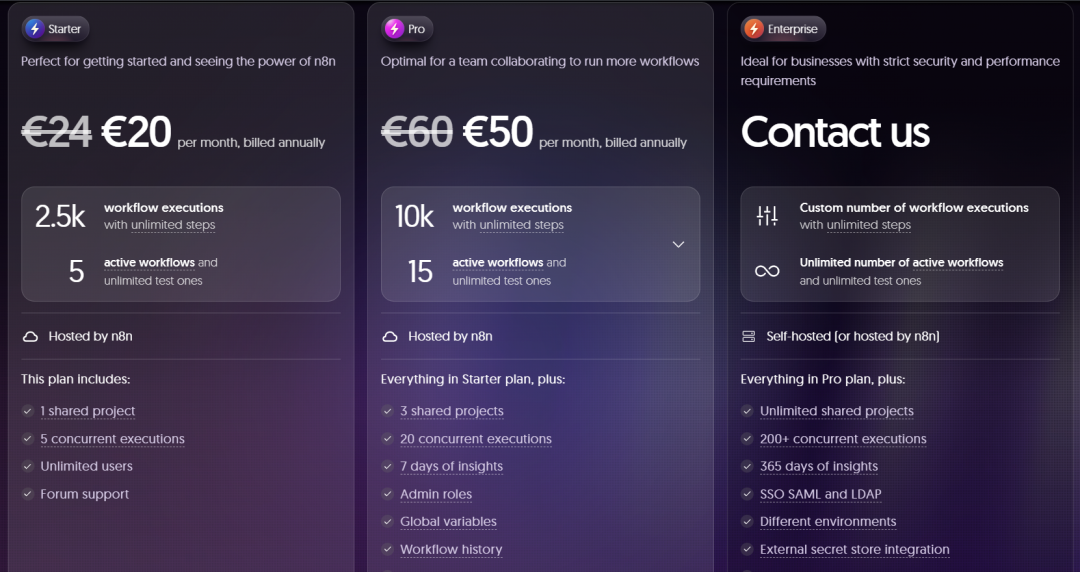Click the sliders icon for custom executions
The height and width of the screenshot is (572, 1080).
click(767, 216)
